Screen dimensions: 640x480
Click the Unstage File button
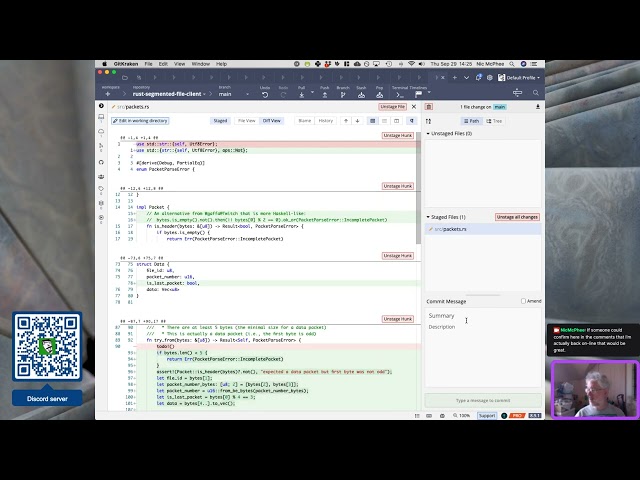393,107
